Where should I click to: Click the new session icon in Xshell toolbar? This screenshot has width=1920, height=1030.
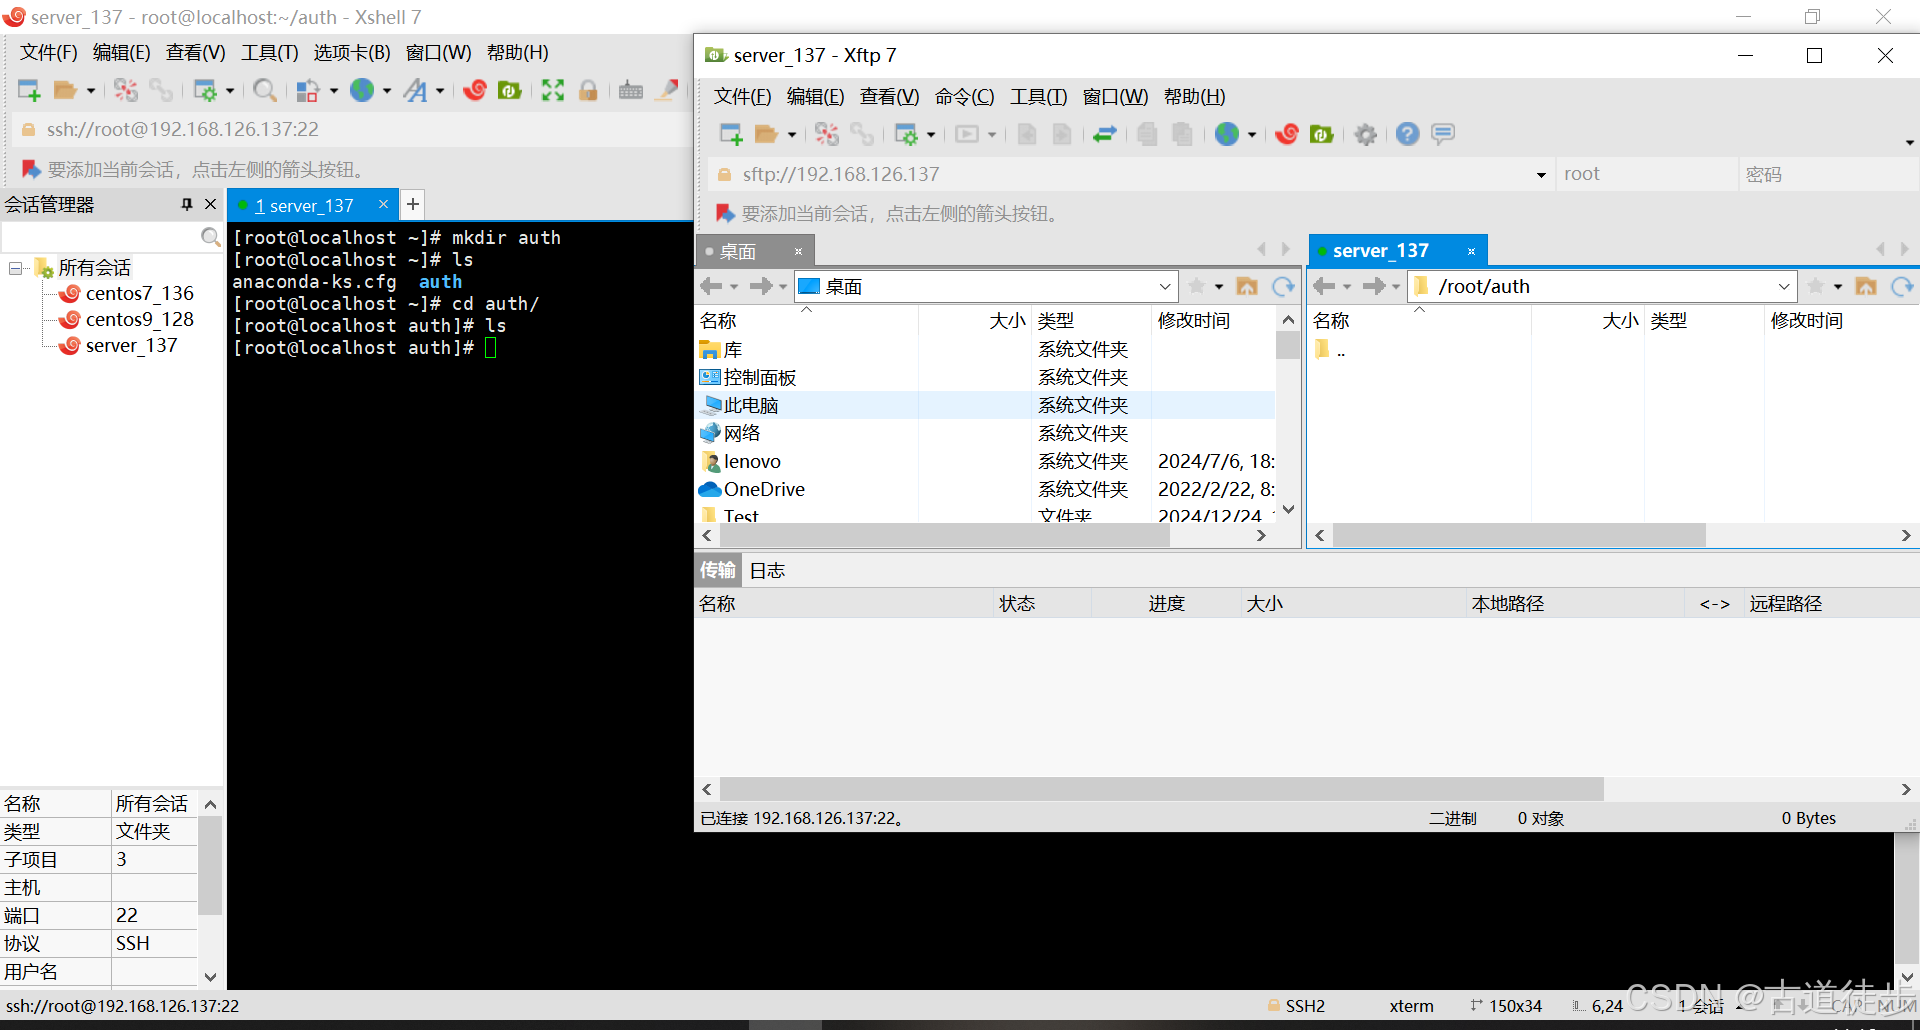click(29, 91)
